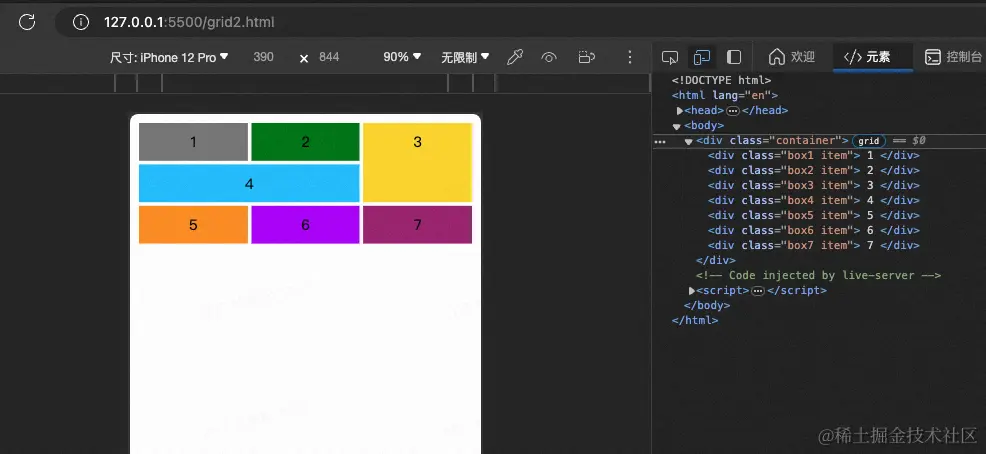Reload the page with the refresh icon
Image resolution: width=986 pixels, height=454 pixels.
click(x=26, y=23)
